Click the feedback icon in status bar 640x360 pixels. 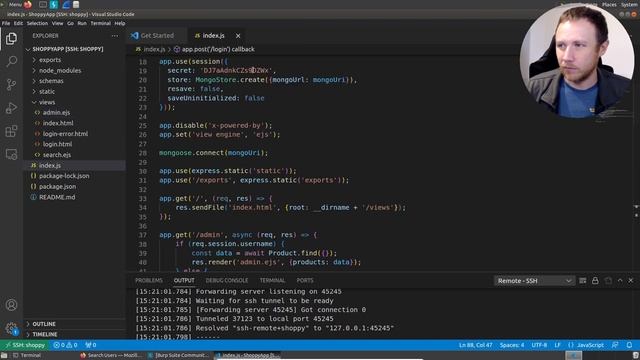(615, 345)
